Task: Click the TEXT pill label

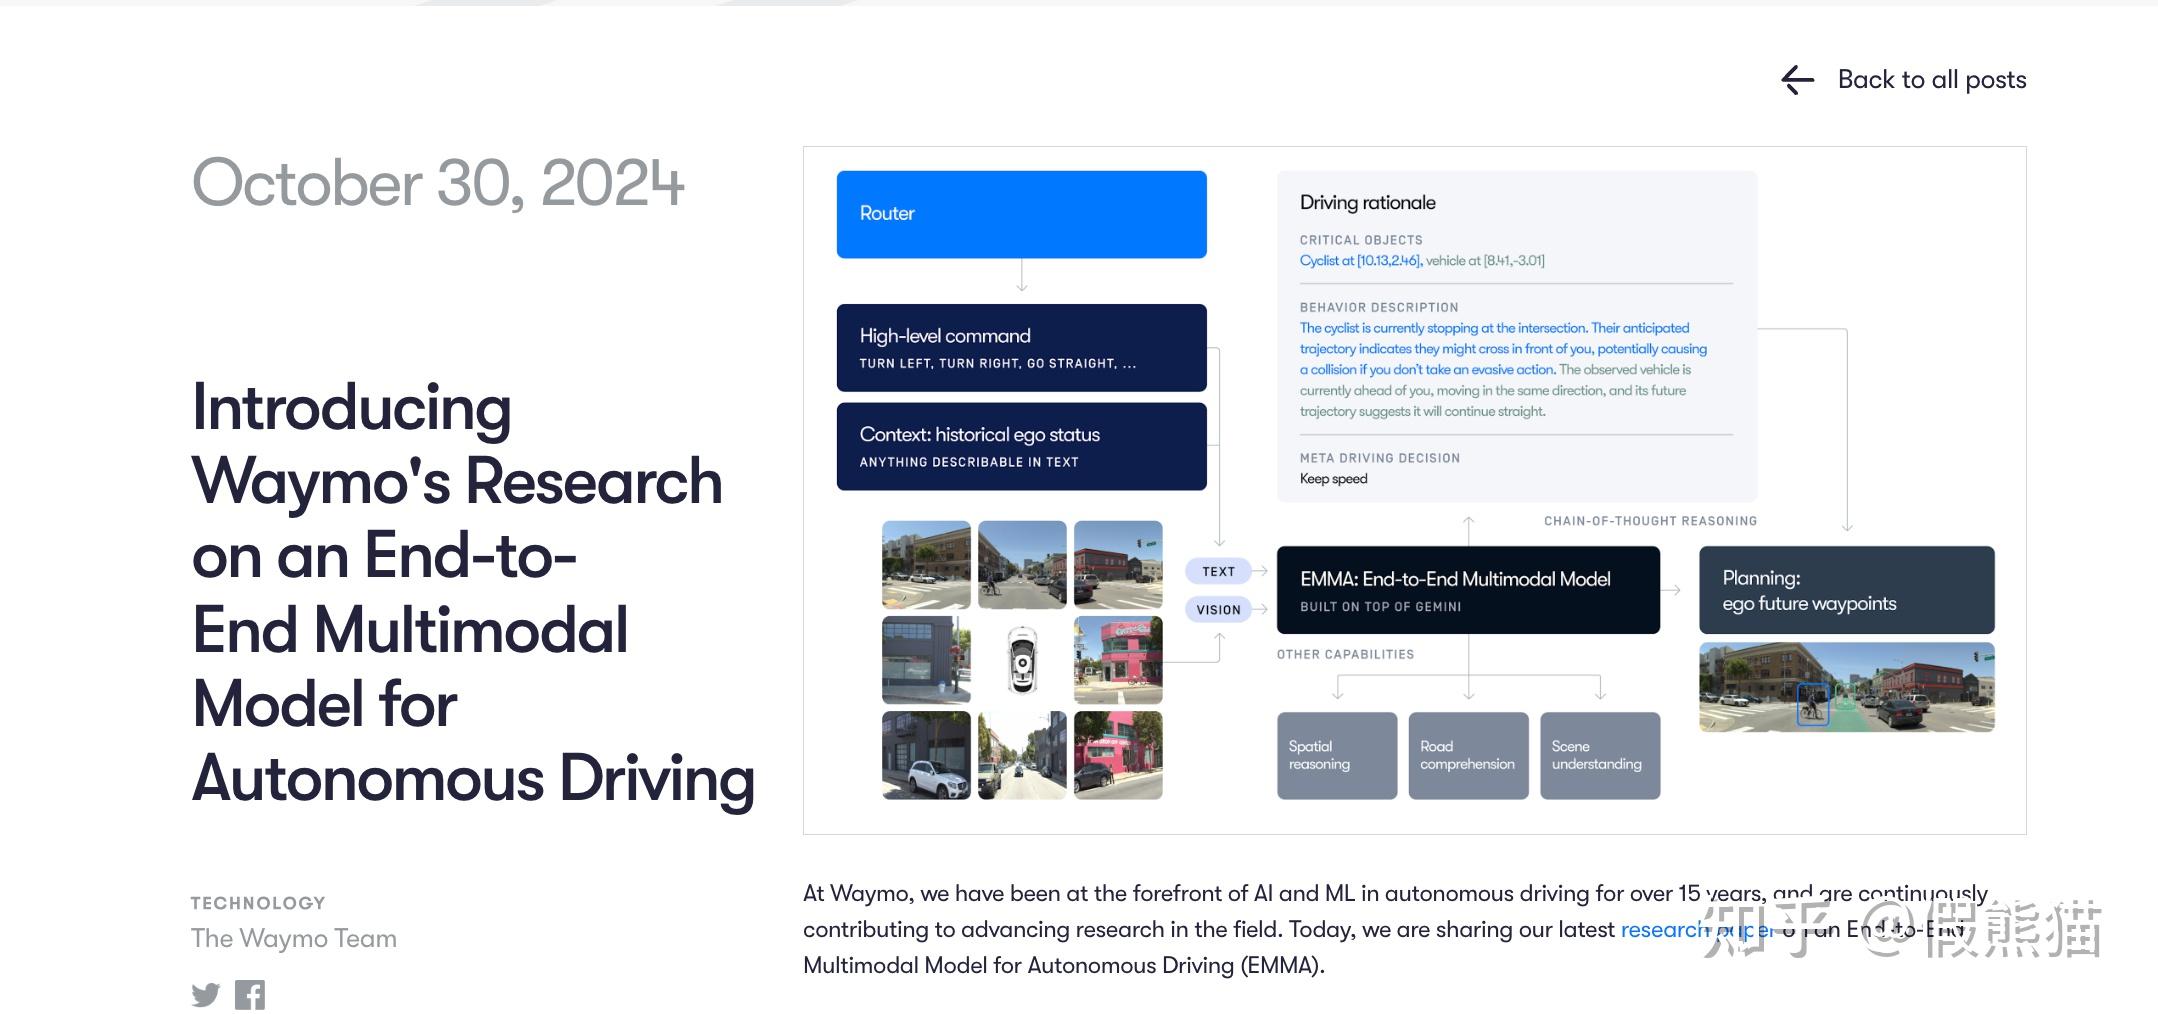Action: tap(1218, 571)
